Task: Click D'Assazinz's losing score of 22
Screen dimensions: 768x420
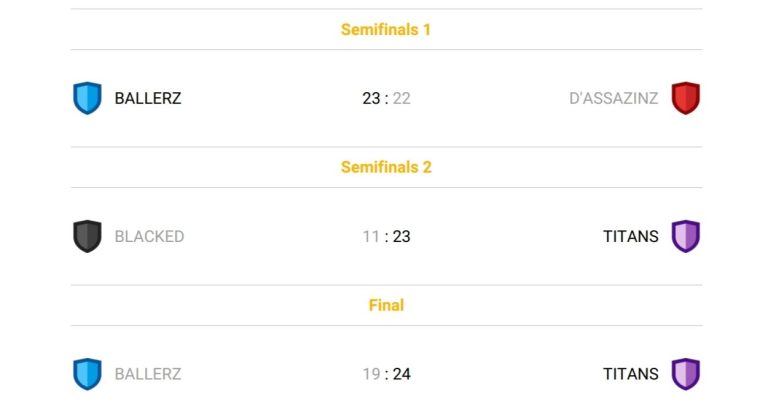Action: pos(402,99)
